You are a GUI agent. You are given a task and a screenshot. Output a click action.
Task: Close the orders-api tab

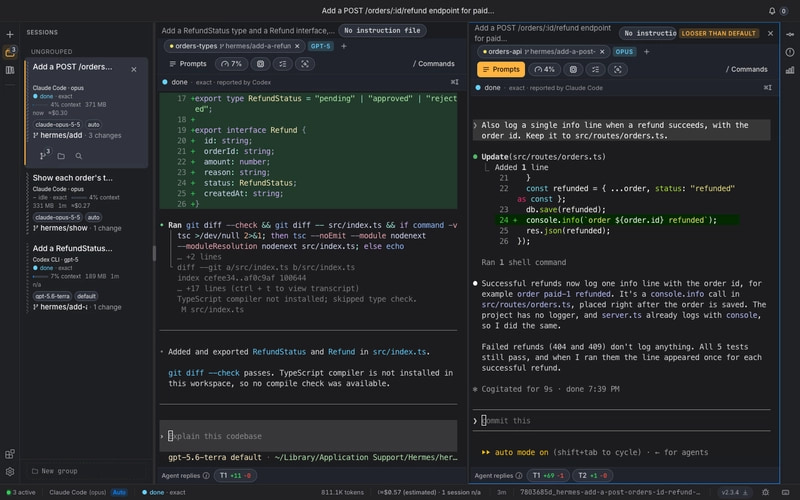[602, 52]
